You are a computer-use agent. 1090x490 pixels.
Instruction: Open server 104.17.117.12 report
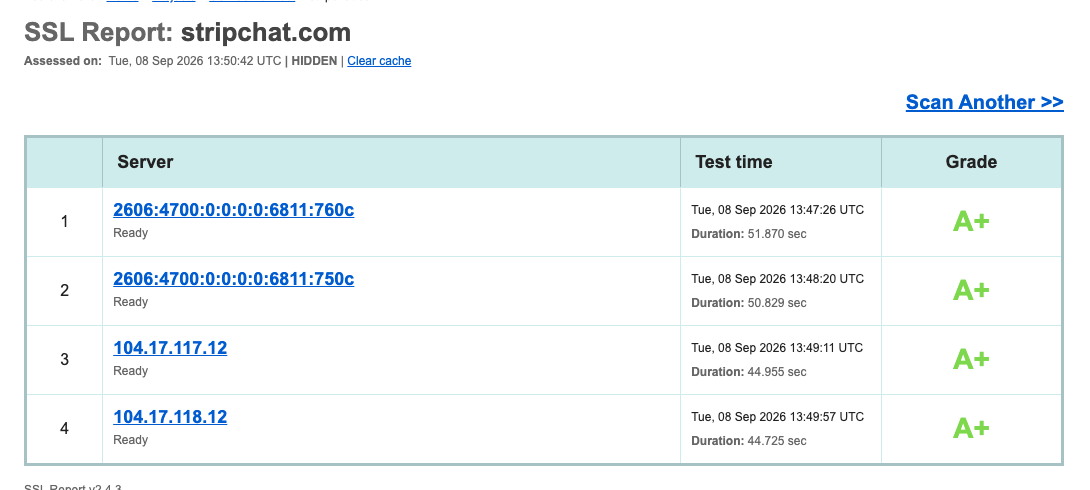click(170, 348)
